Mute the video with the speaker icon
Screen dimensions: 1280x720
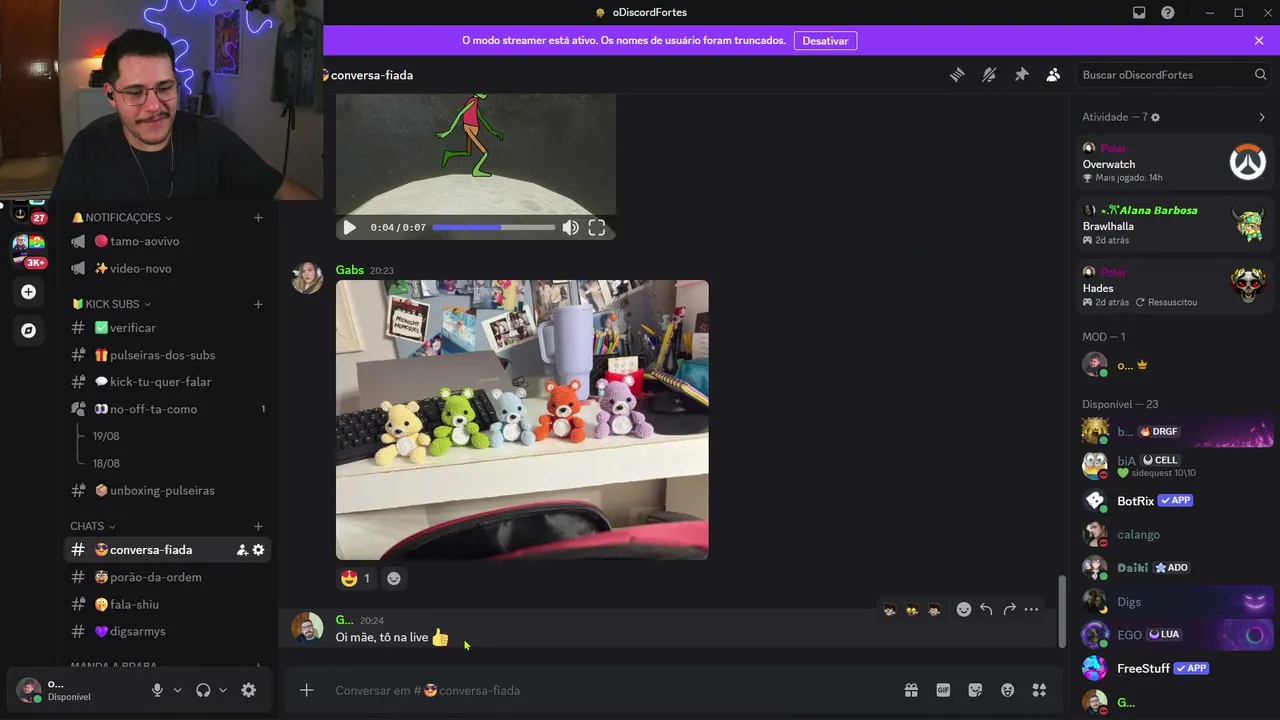[x=570, y=228]
